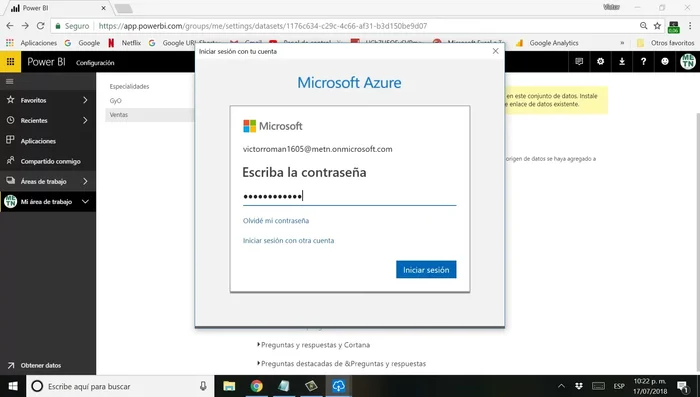The width and height of the screenshot is (700, 397).
Task: Open Favoritos in the sidebar
Action: tap(33, 100)
